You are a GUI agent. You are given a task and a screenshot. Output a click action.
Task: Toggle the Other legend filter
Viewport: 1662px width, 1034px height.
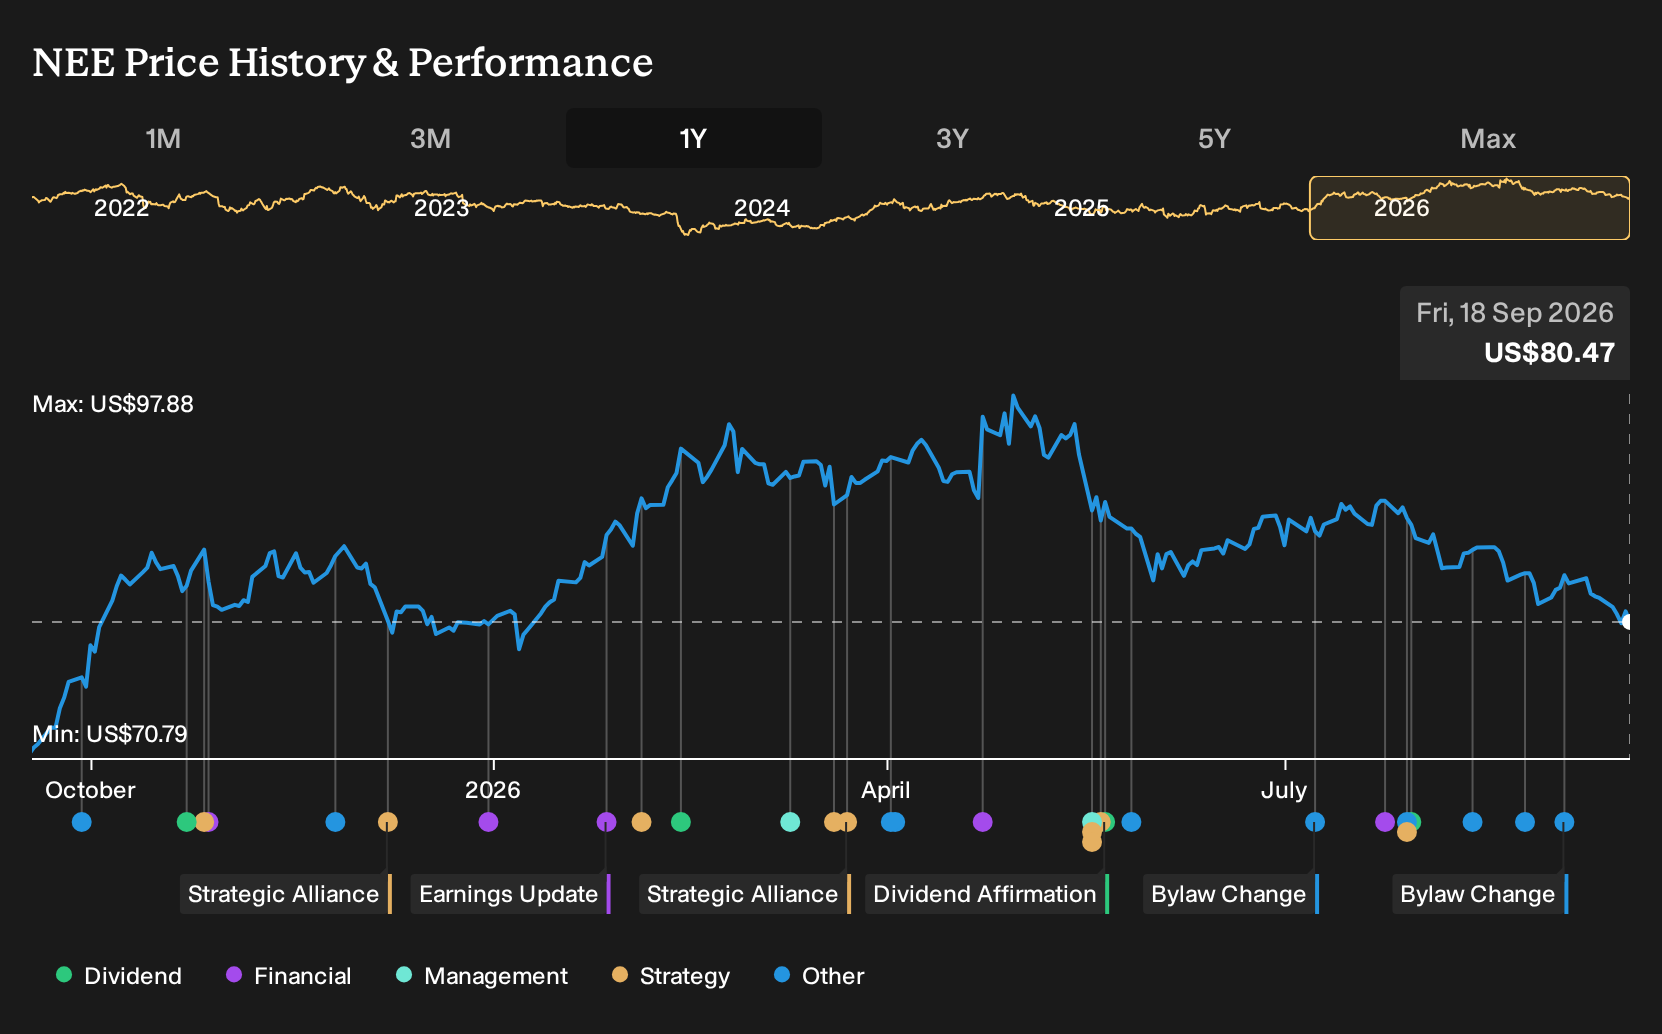point(819,976)
